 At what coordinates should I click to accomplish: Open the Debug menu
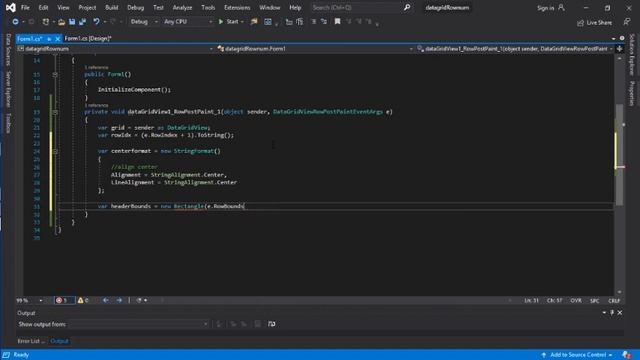[x=136, y=7]
